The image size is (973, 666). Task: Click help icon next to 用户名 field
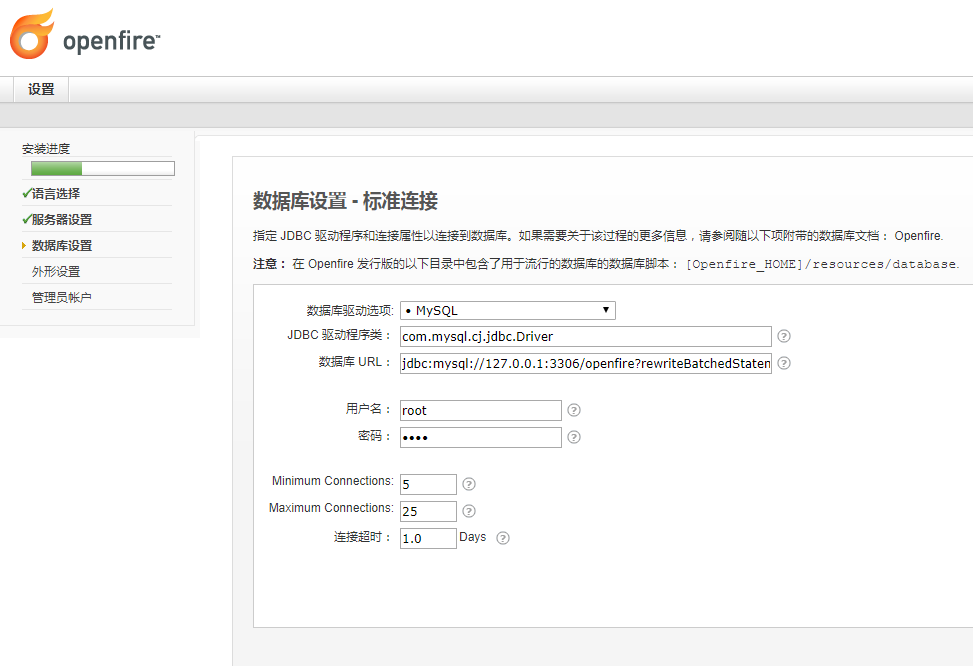click(574, 410)
